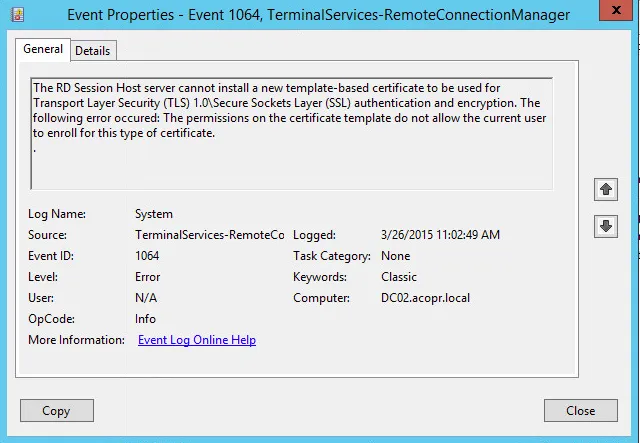Viewport: 640px width, 443px height.
Task: Open the Event Log Online Help link
Action: pos(196,340)
